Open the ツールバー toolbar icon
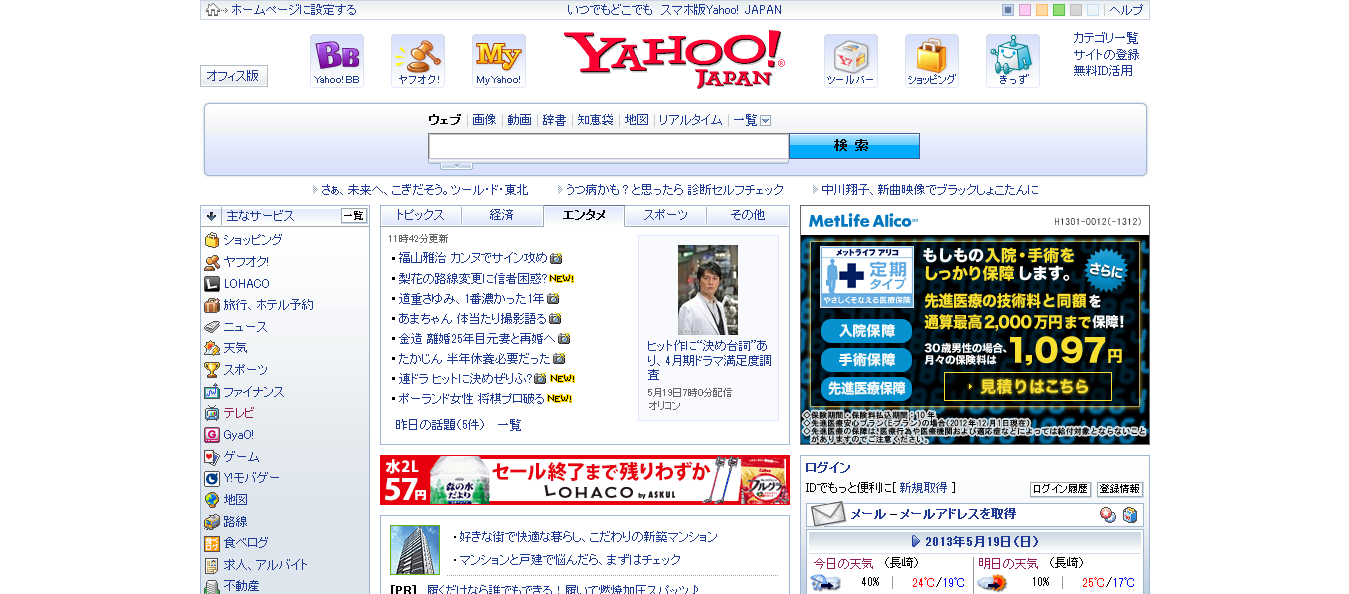Image resolution: width=1349 pixels, height=594 pixels. (851, 61)
